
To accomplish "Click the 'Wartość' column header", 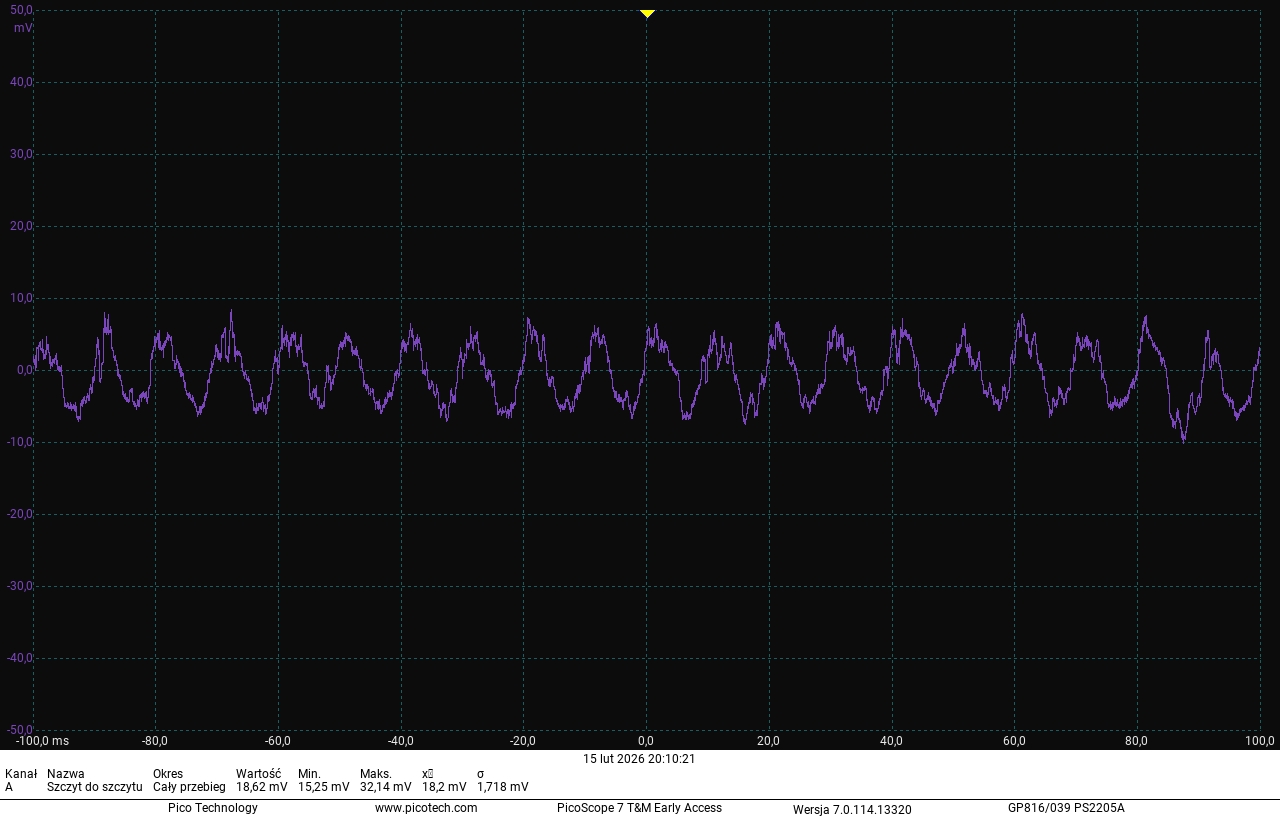I will coord(258,774).
